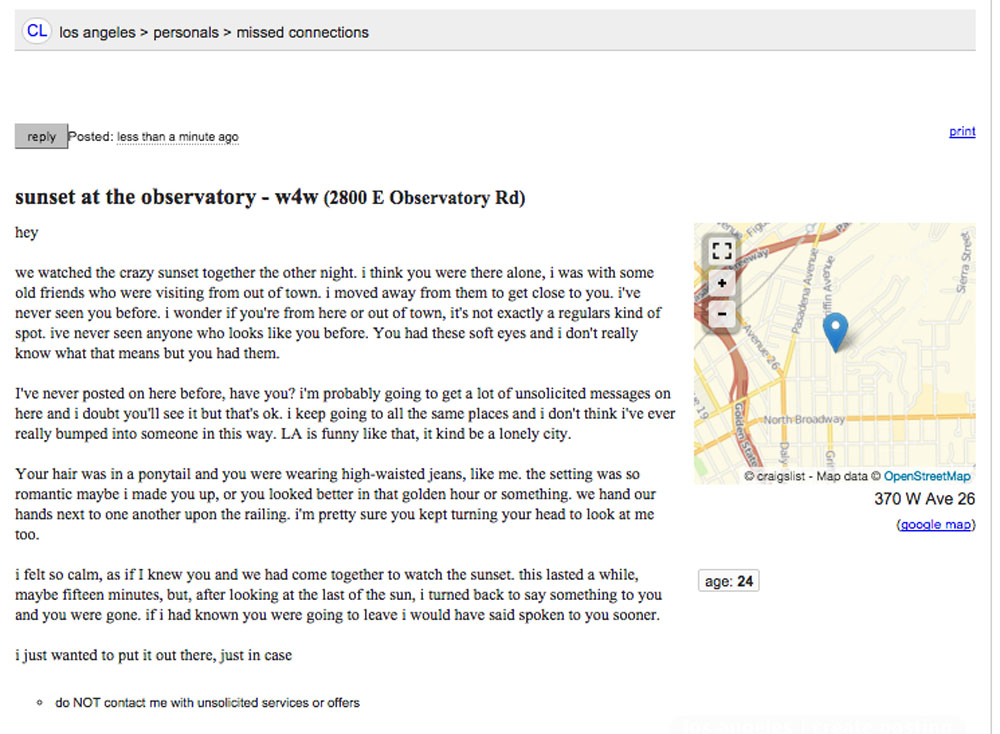Open the google map link
Screen dimensions: 1000x734
tap(936, 525)
